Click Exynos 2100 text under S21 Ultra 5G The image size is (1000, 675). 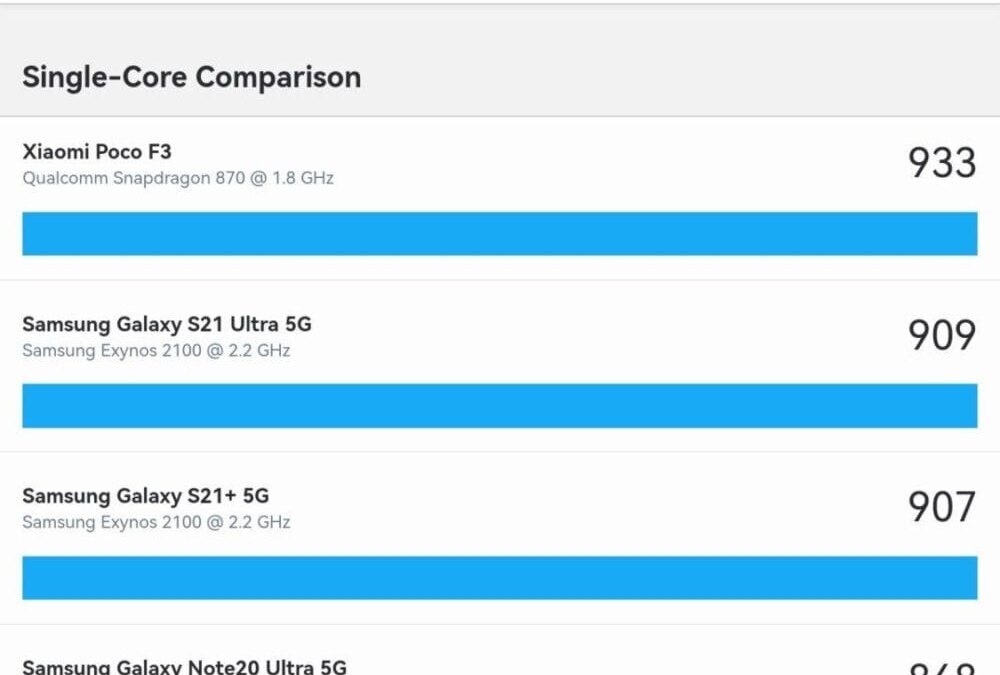click(x=156, y=350)
